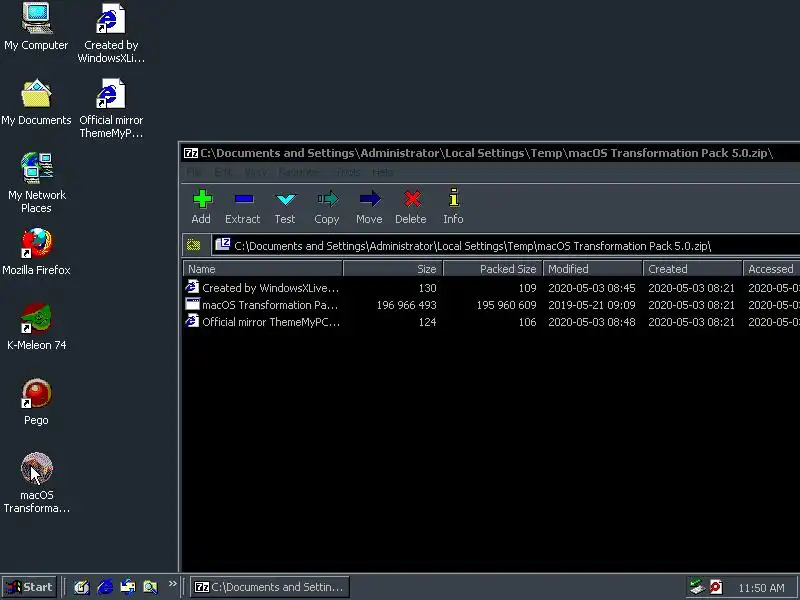Click the green network tray icon

click(696, 587)
